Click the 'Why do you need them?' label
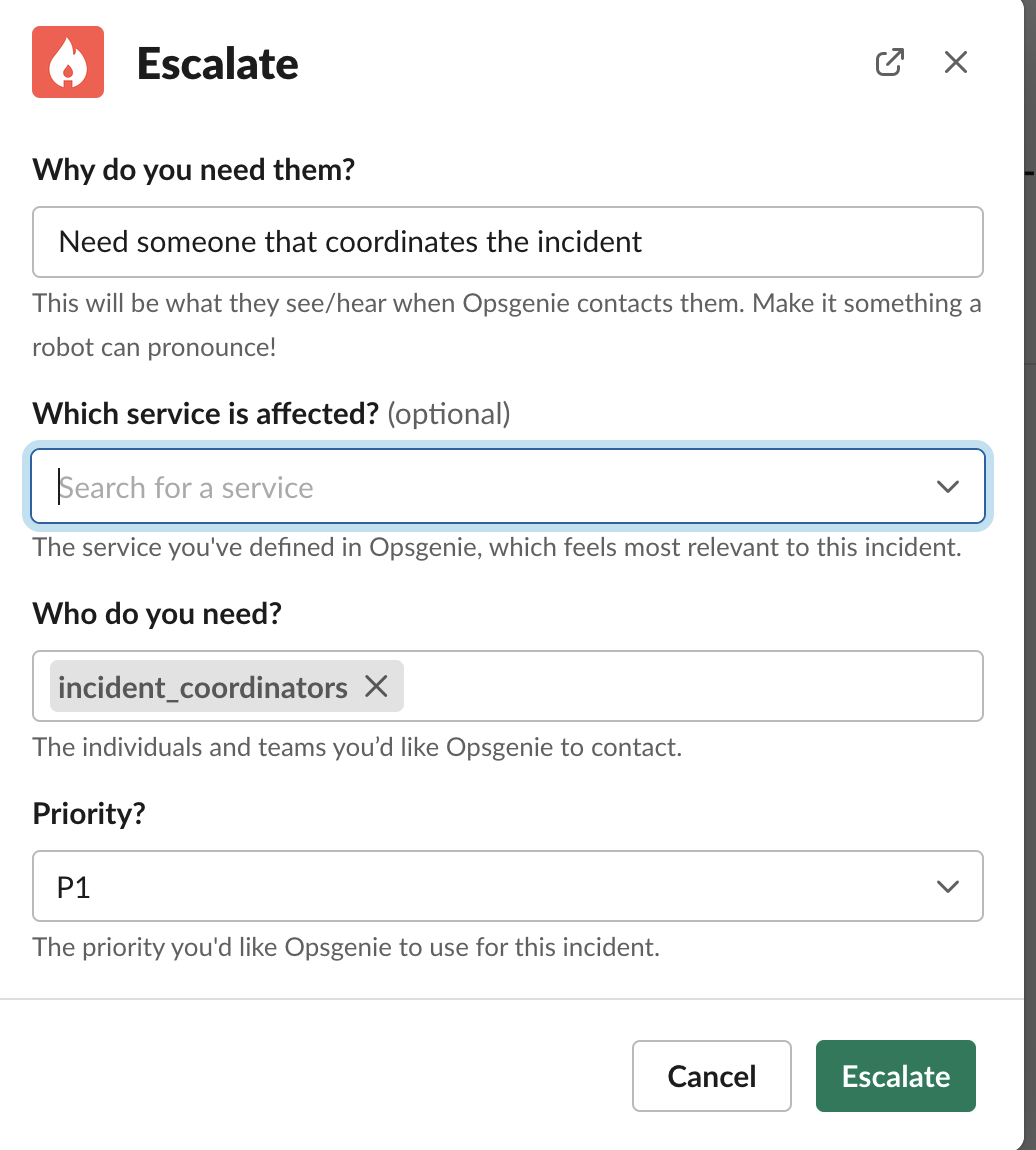 (192, 170)
